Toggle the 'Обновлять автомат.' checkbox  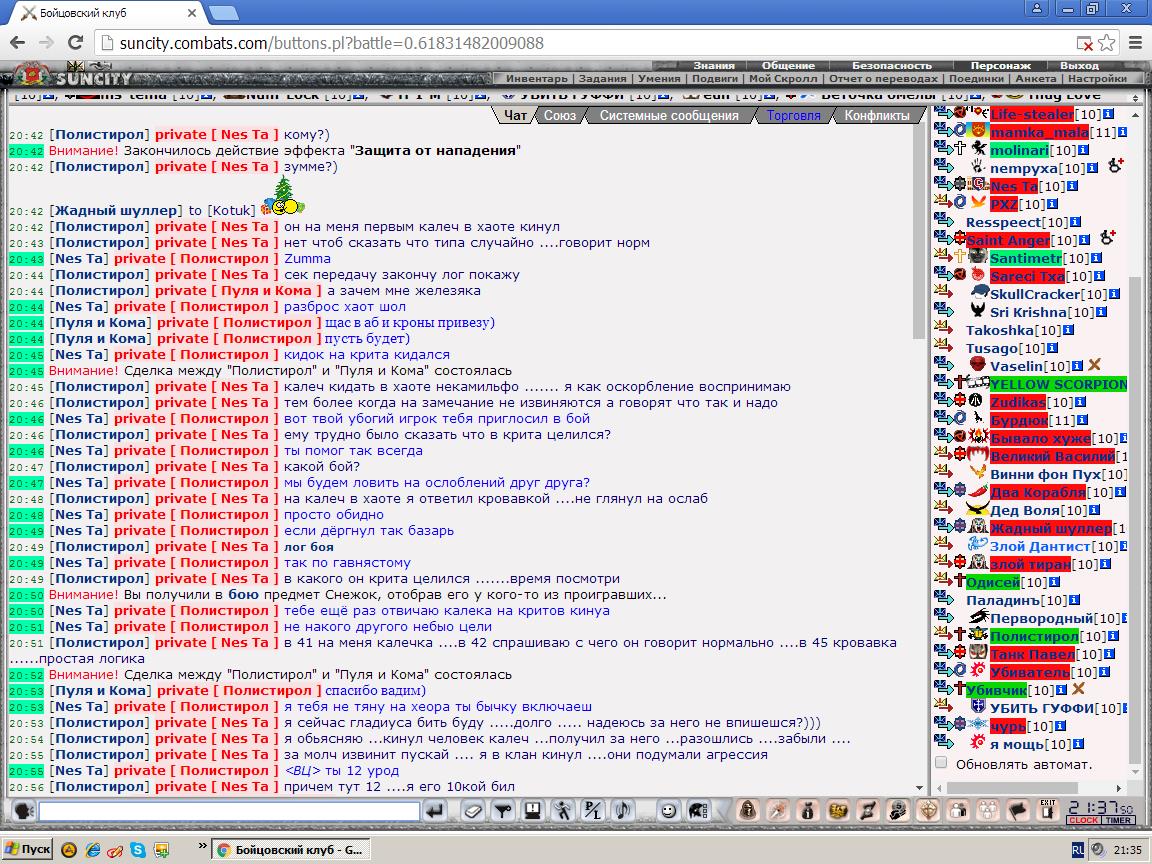[940, 763]
